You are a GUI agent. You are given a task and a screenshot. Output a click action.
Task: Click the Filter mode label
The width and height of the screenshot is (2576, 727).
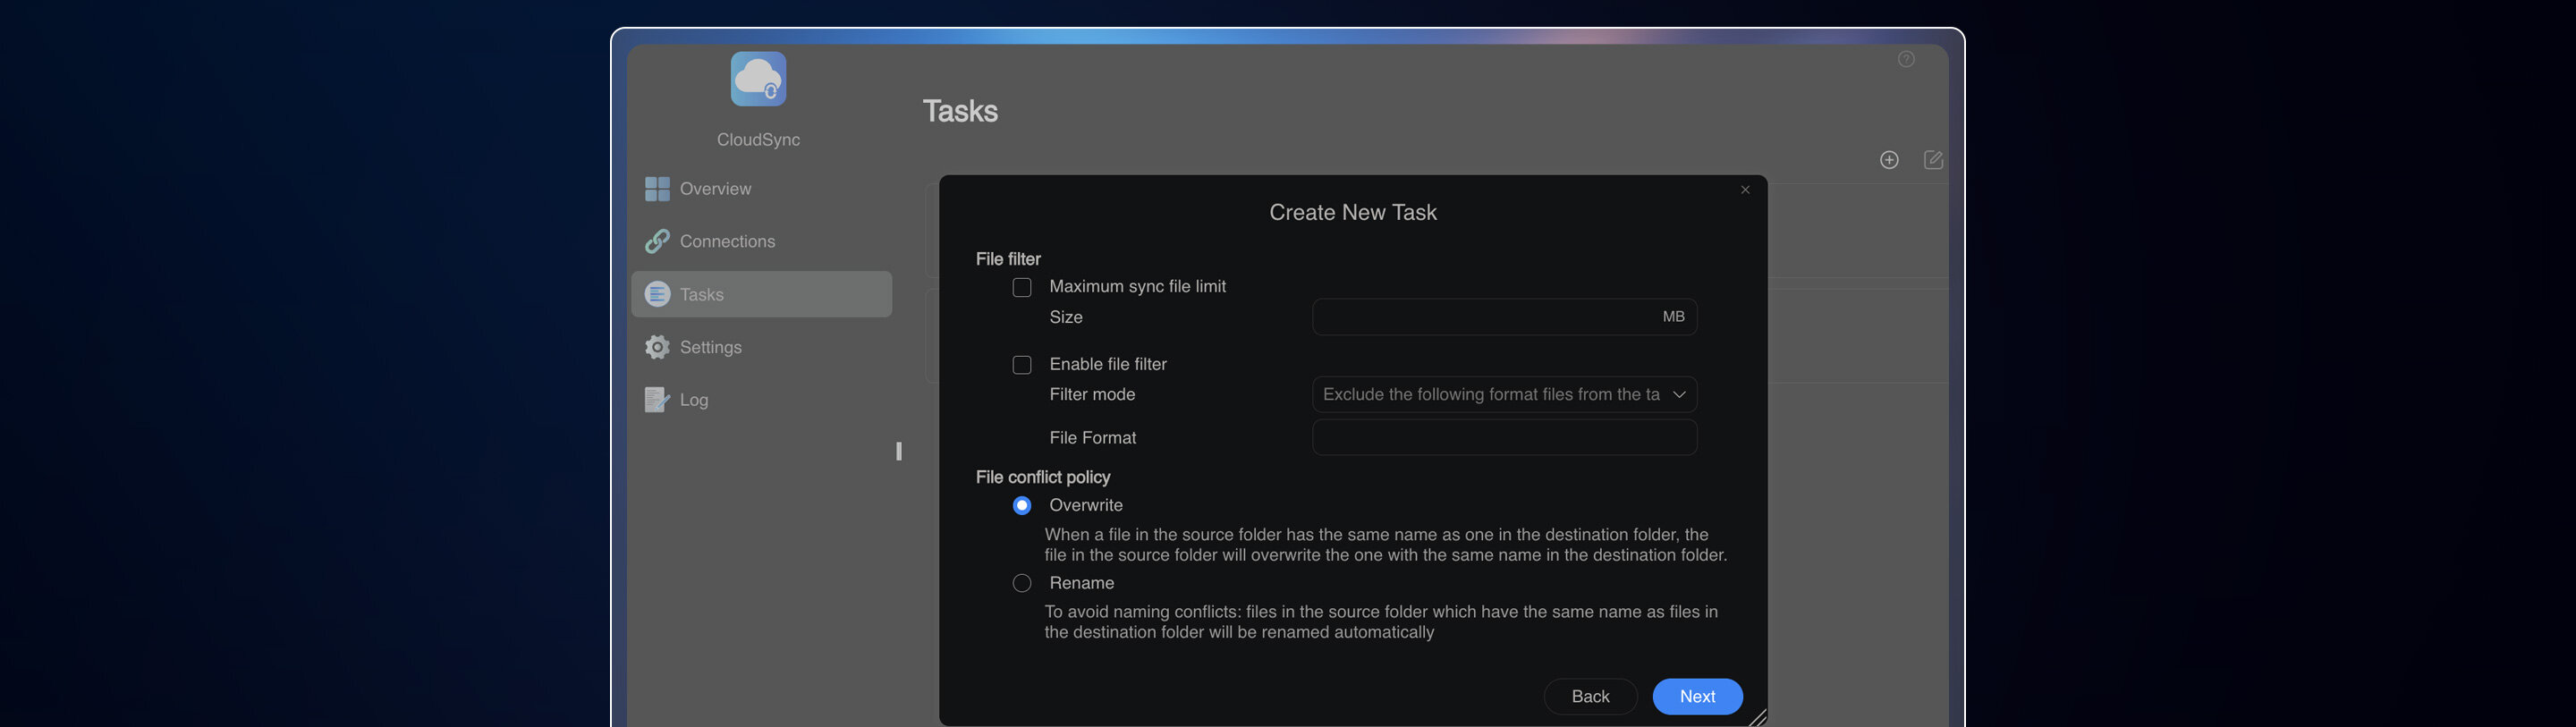pyautogui.click(x=1092, y=394)
